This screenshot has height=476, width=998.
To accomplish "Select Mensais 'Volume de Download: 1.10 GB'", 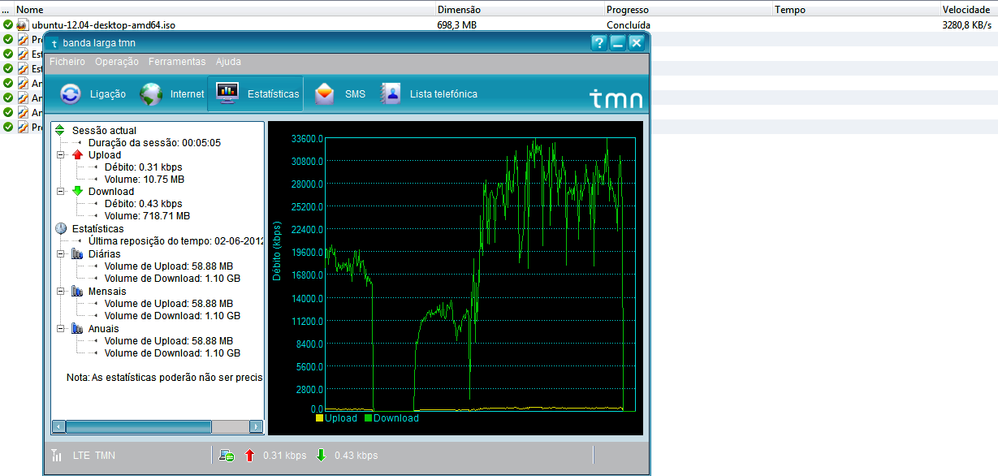I will [172, 316].
